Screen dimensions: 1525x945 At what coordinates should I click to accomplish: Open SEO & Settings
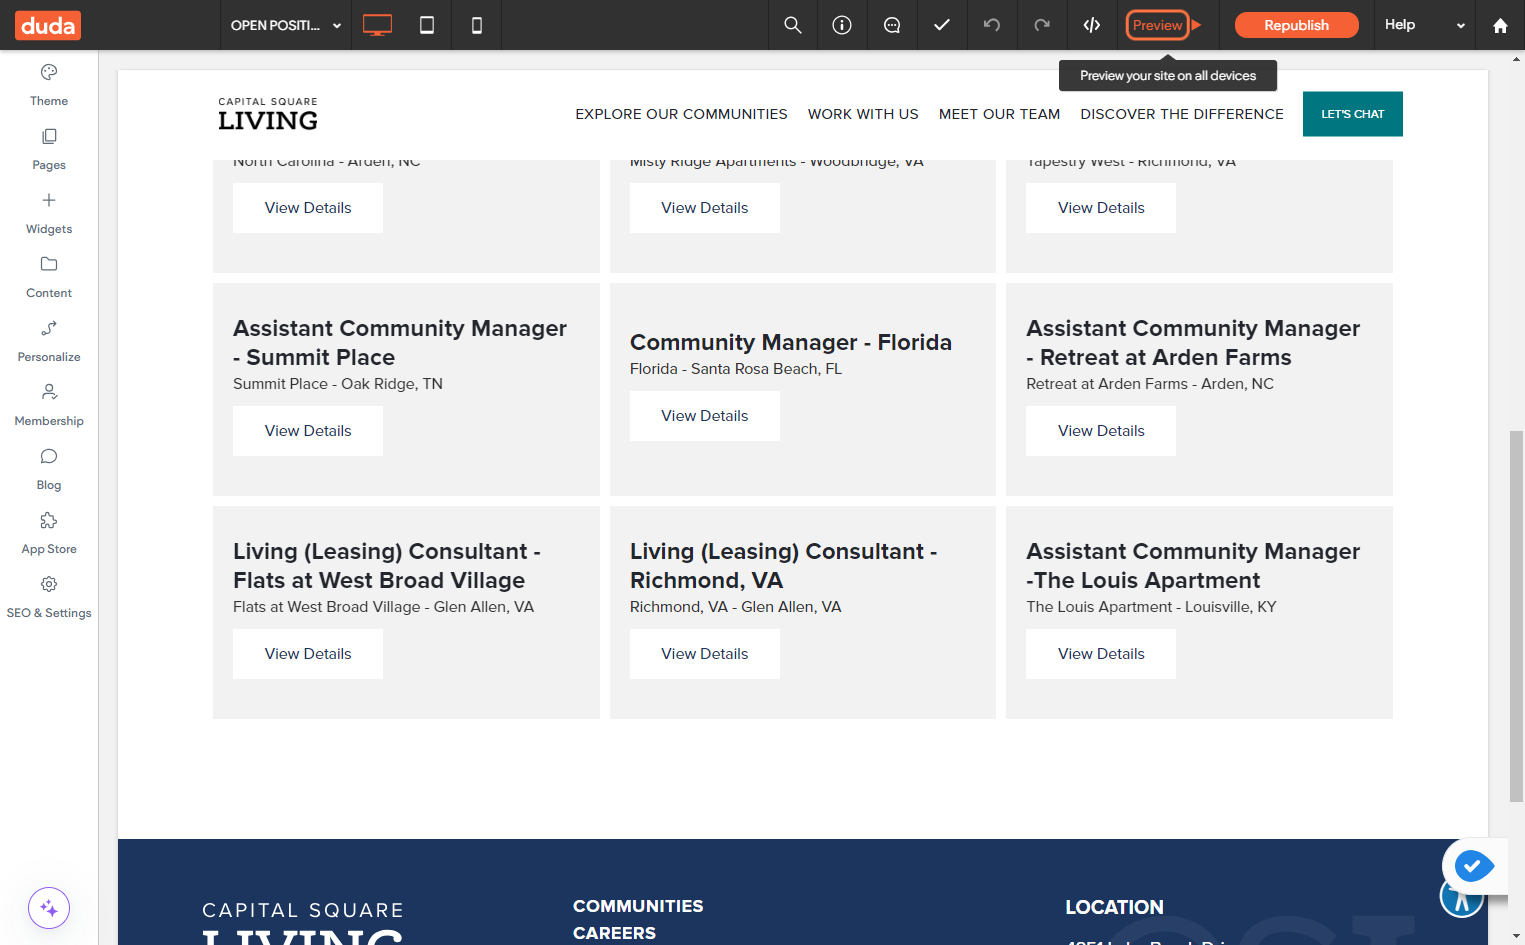49,598
